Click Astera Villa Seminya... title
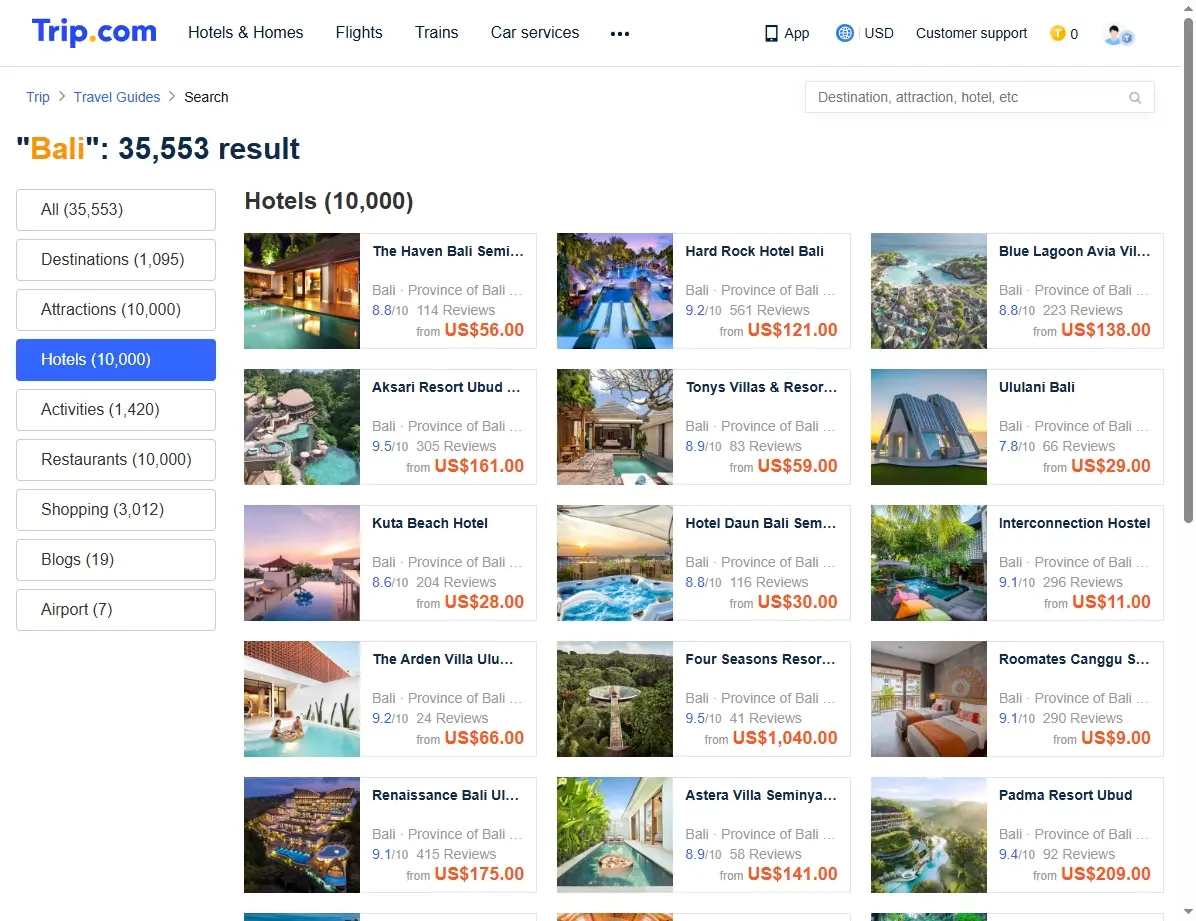Screen dimensions: 1196x921 (x=760, y=795)
